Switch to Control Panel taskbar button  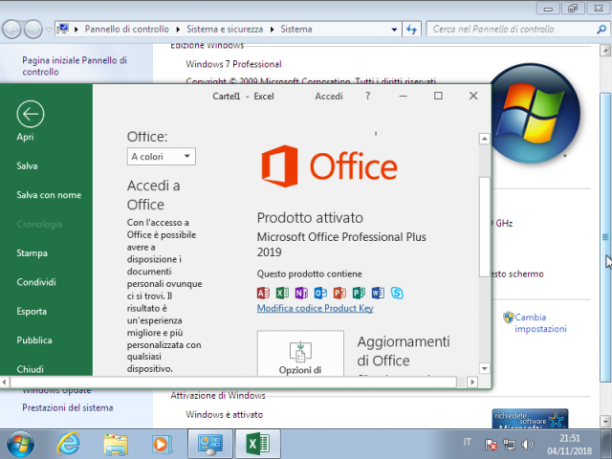tap(210, 444)
